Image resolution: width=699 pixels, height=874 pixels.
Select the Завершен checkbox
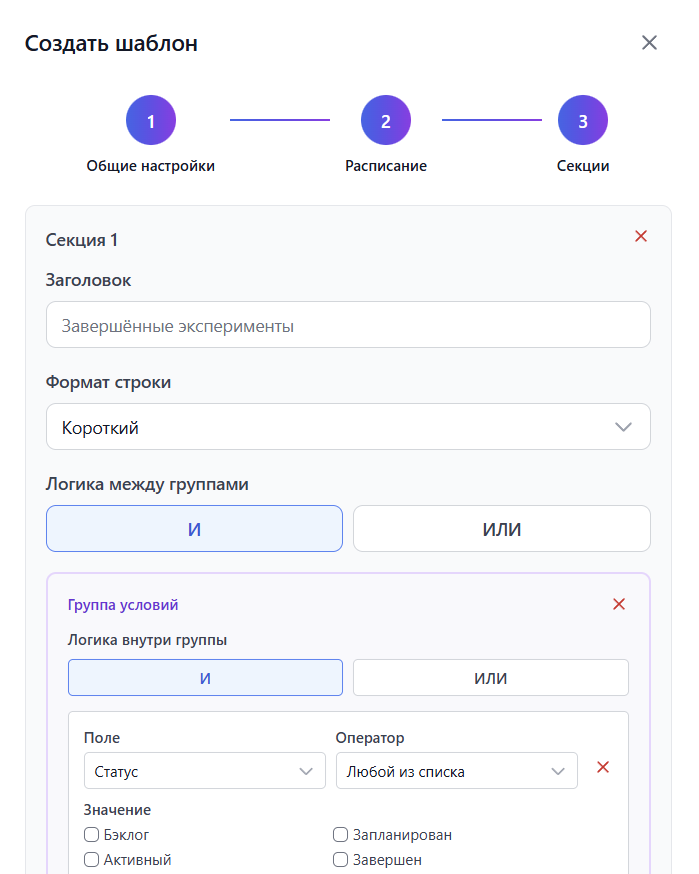(x=340, y=859)
